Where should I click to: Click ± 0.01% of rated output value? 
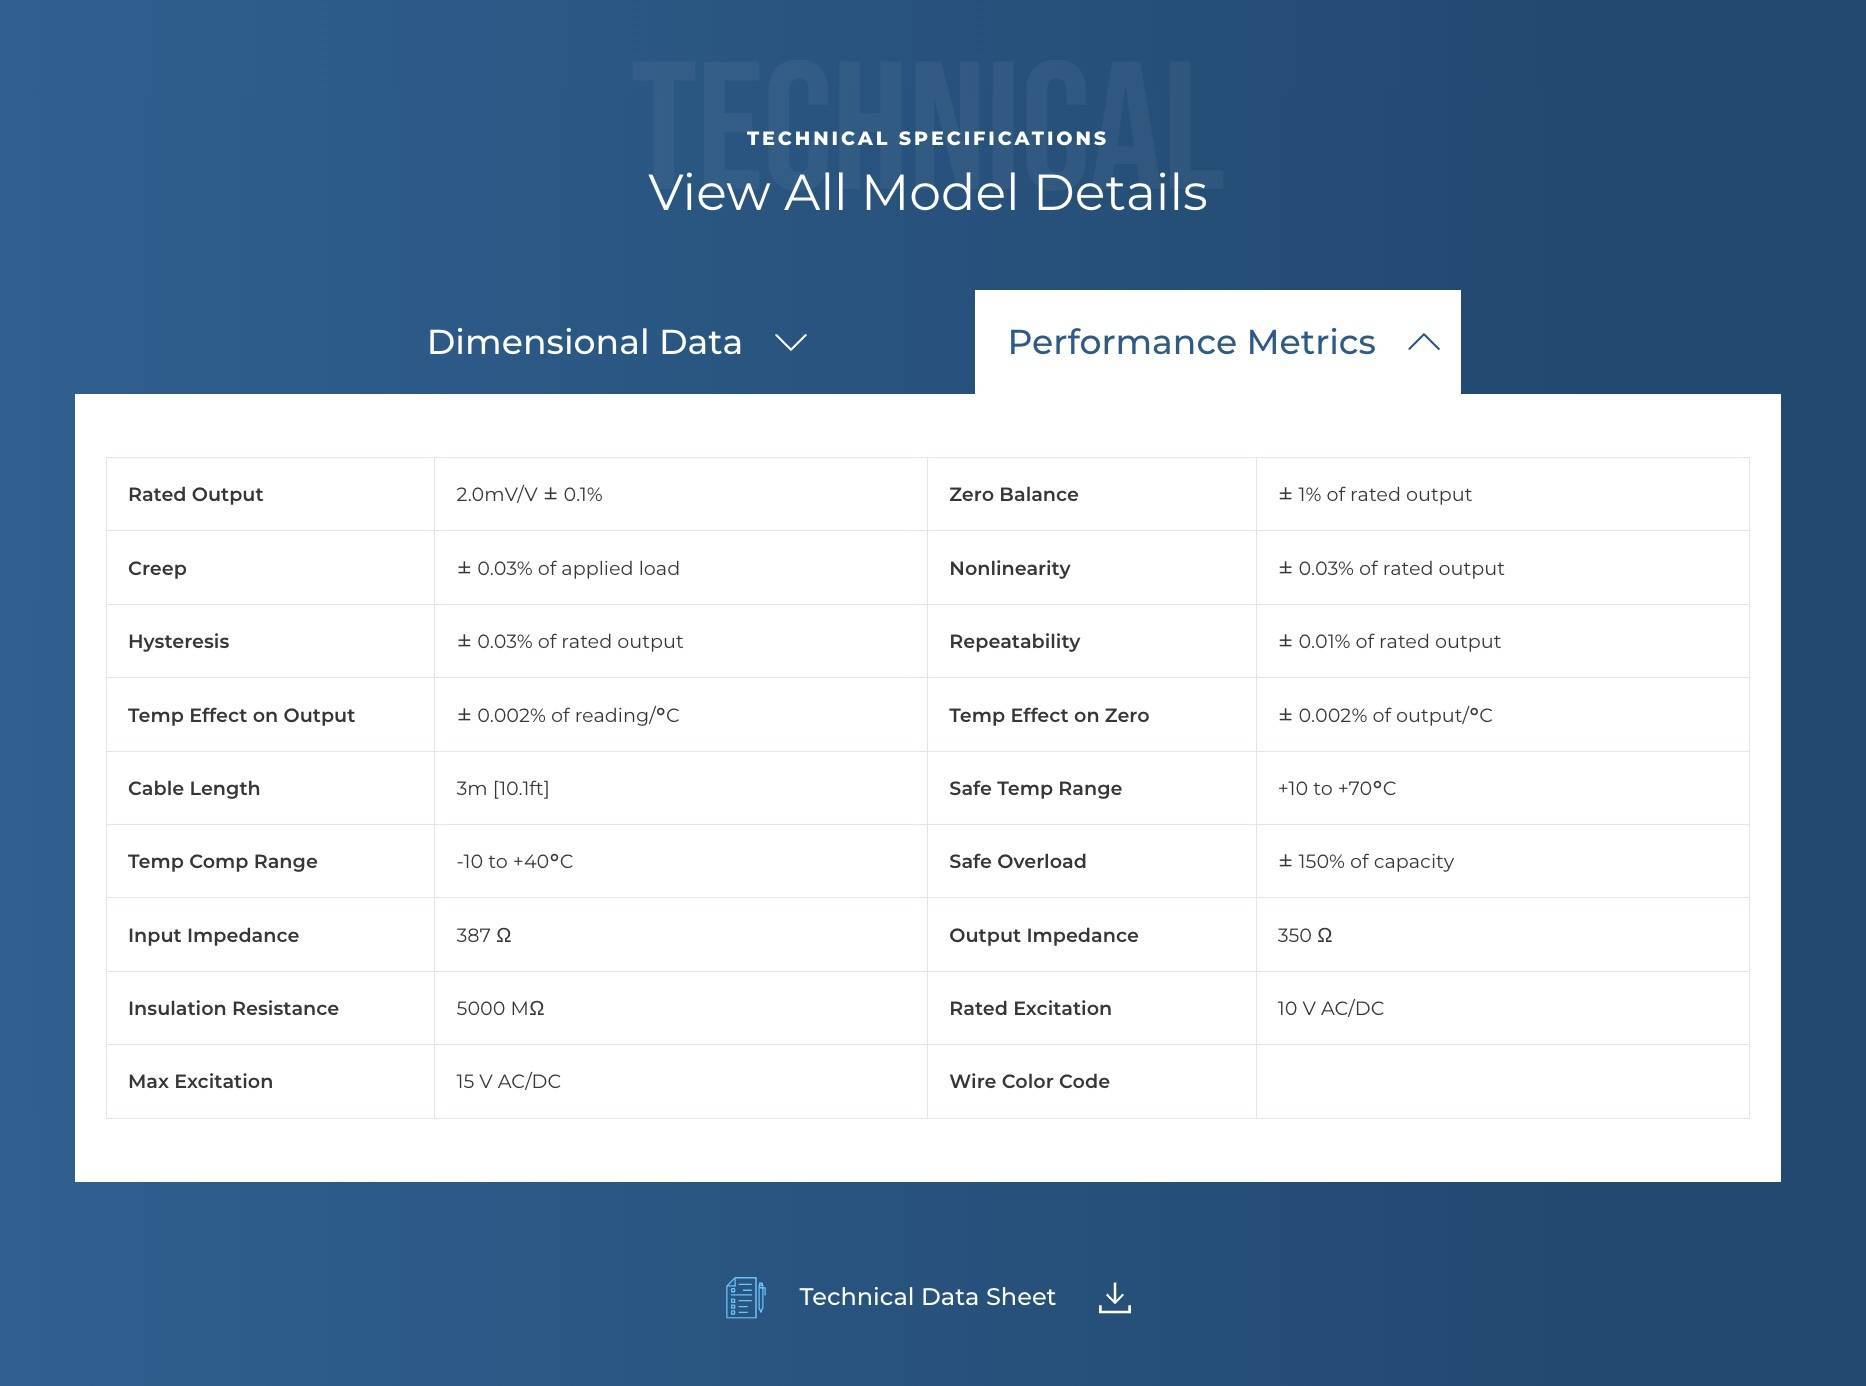(1390, 641)
